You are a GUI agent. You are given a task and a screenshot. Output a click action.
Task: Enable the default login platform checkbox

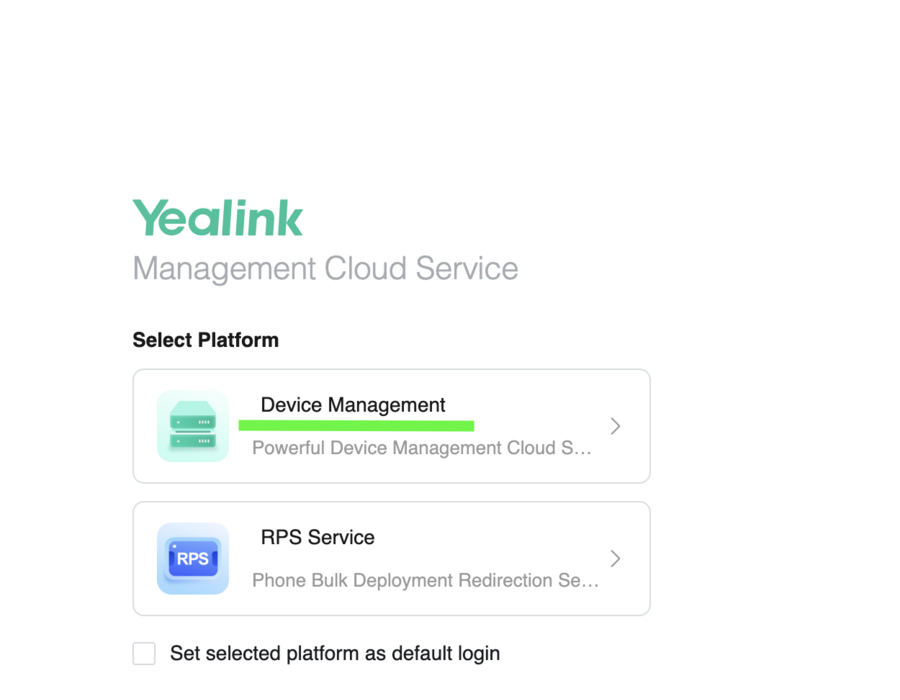pos(144,654)
